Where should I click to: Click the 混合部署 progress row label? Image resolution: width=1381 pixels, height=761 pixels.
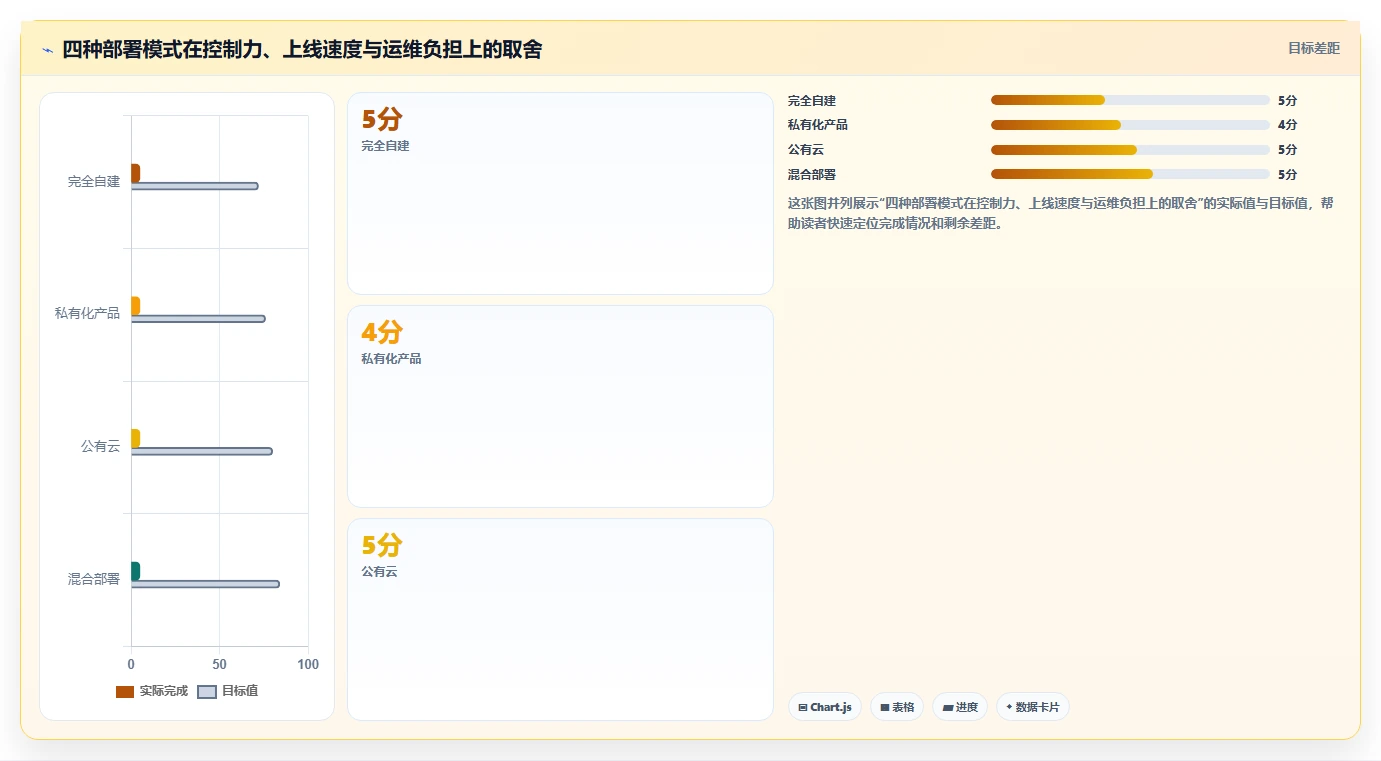click(812, 174)
